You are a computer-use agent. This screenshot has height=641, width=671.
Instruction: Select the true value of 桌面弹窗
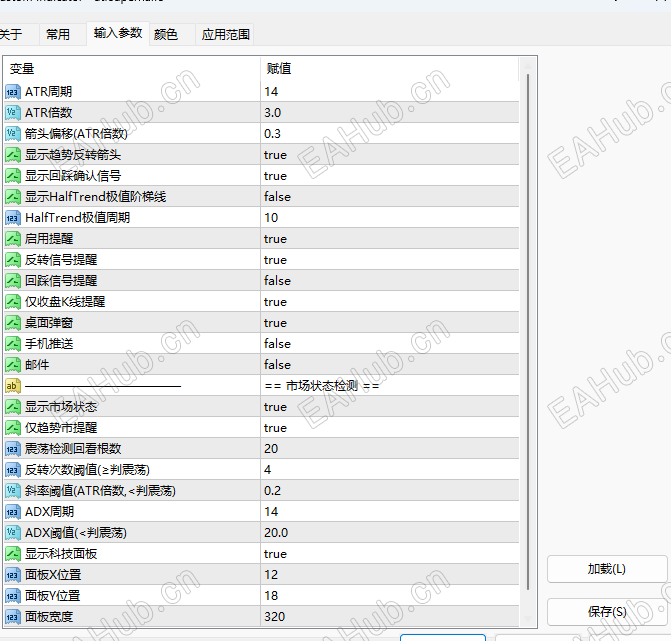[389, 323]
